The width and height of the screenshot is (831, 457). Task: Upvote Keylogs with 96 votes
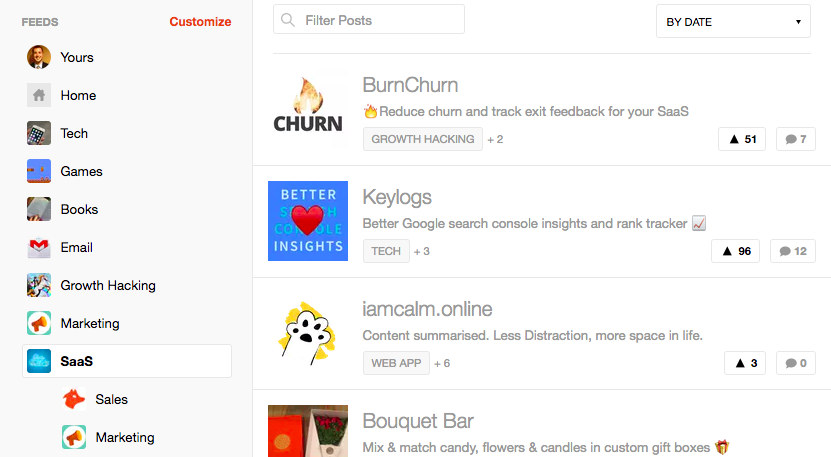coord(736,251)
